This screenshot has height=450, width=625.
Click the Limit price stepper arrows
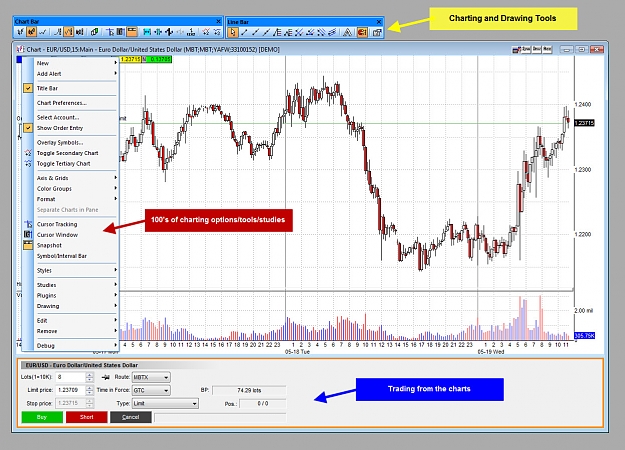click(x=90, y=390)
